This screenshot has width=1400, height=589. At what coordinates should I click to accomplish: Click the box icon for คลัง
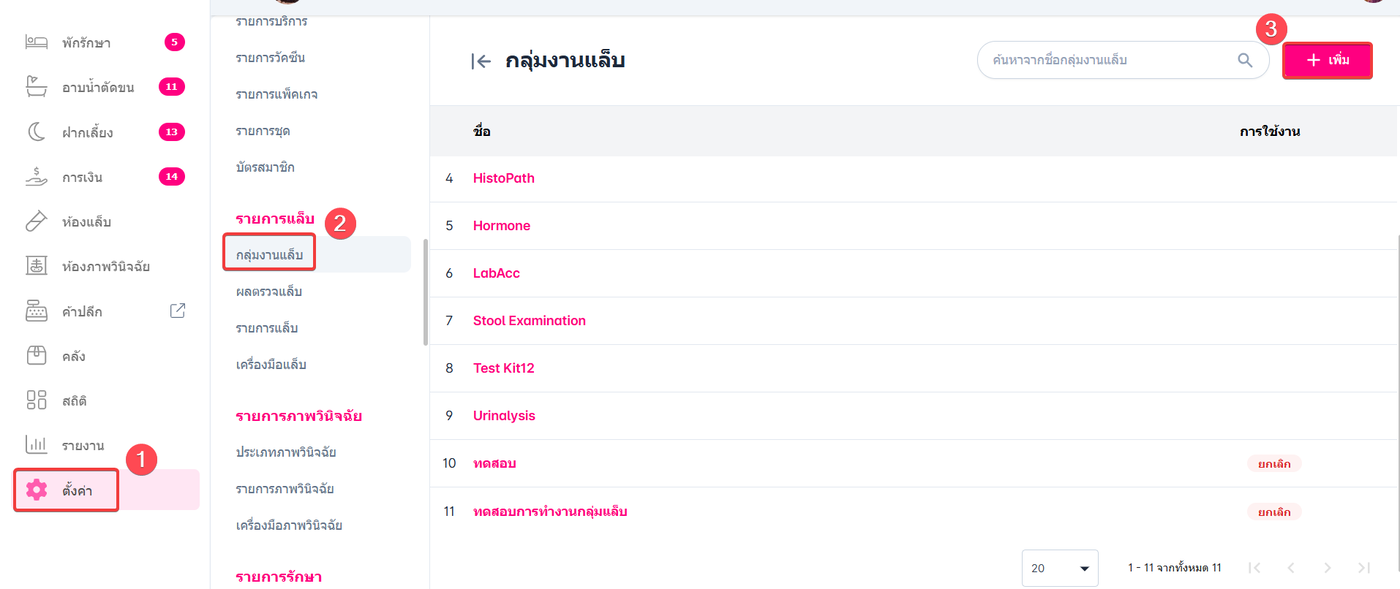(36, 356)
